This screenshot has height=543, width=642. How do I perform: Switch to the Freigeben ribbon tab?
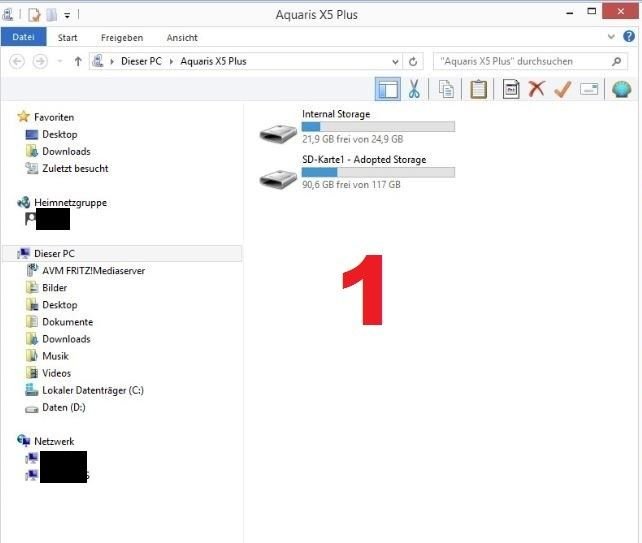click(x=122, y=38)
